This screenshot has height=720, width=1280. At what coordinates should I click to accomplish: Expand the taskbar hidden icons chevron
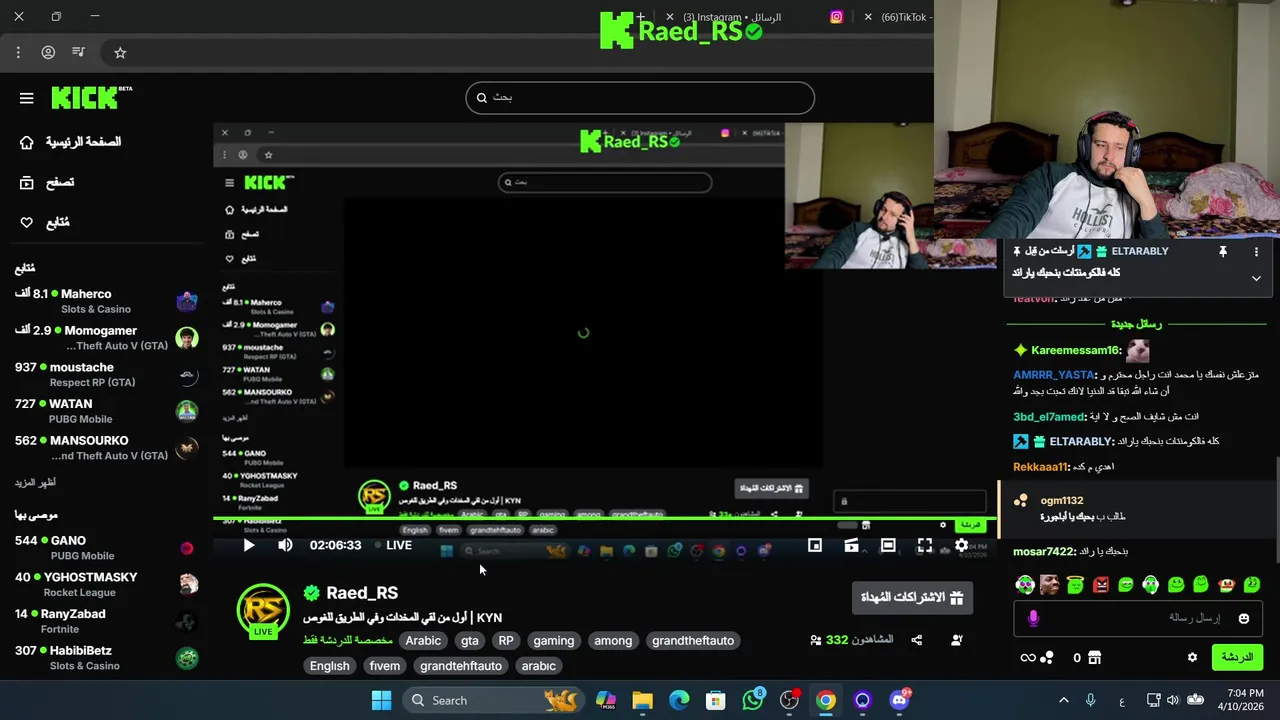[x=1063, y=700]
